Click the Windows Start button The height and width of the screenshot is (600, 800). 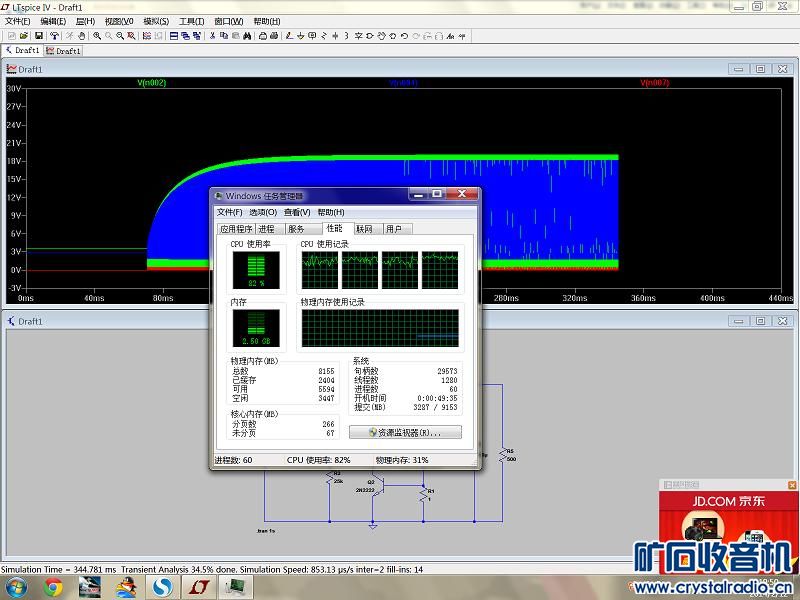(16, 587)
